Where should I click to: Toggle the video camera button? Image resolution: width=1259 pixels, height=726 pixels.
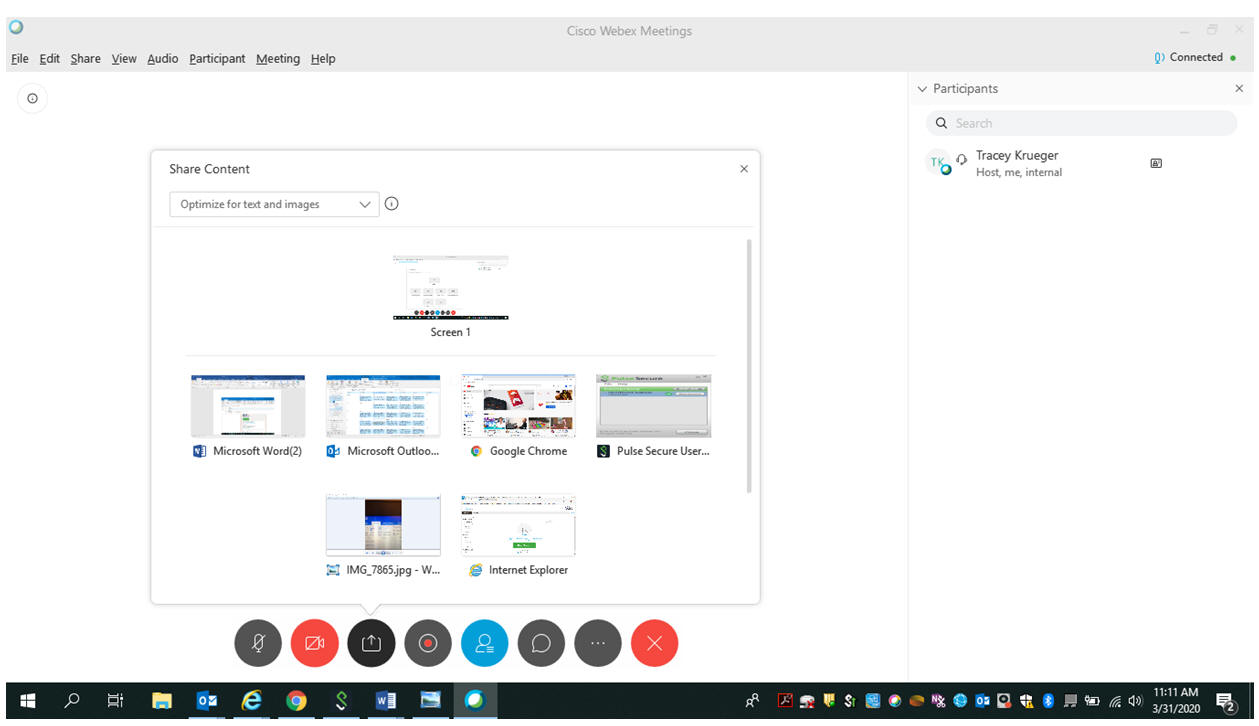(314, 643)
